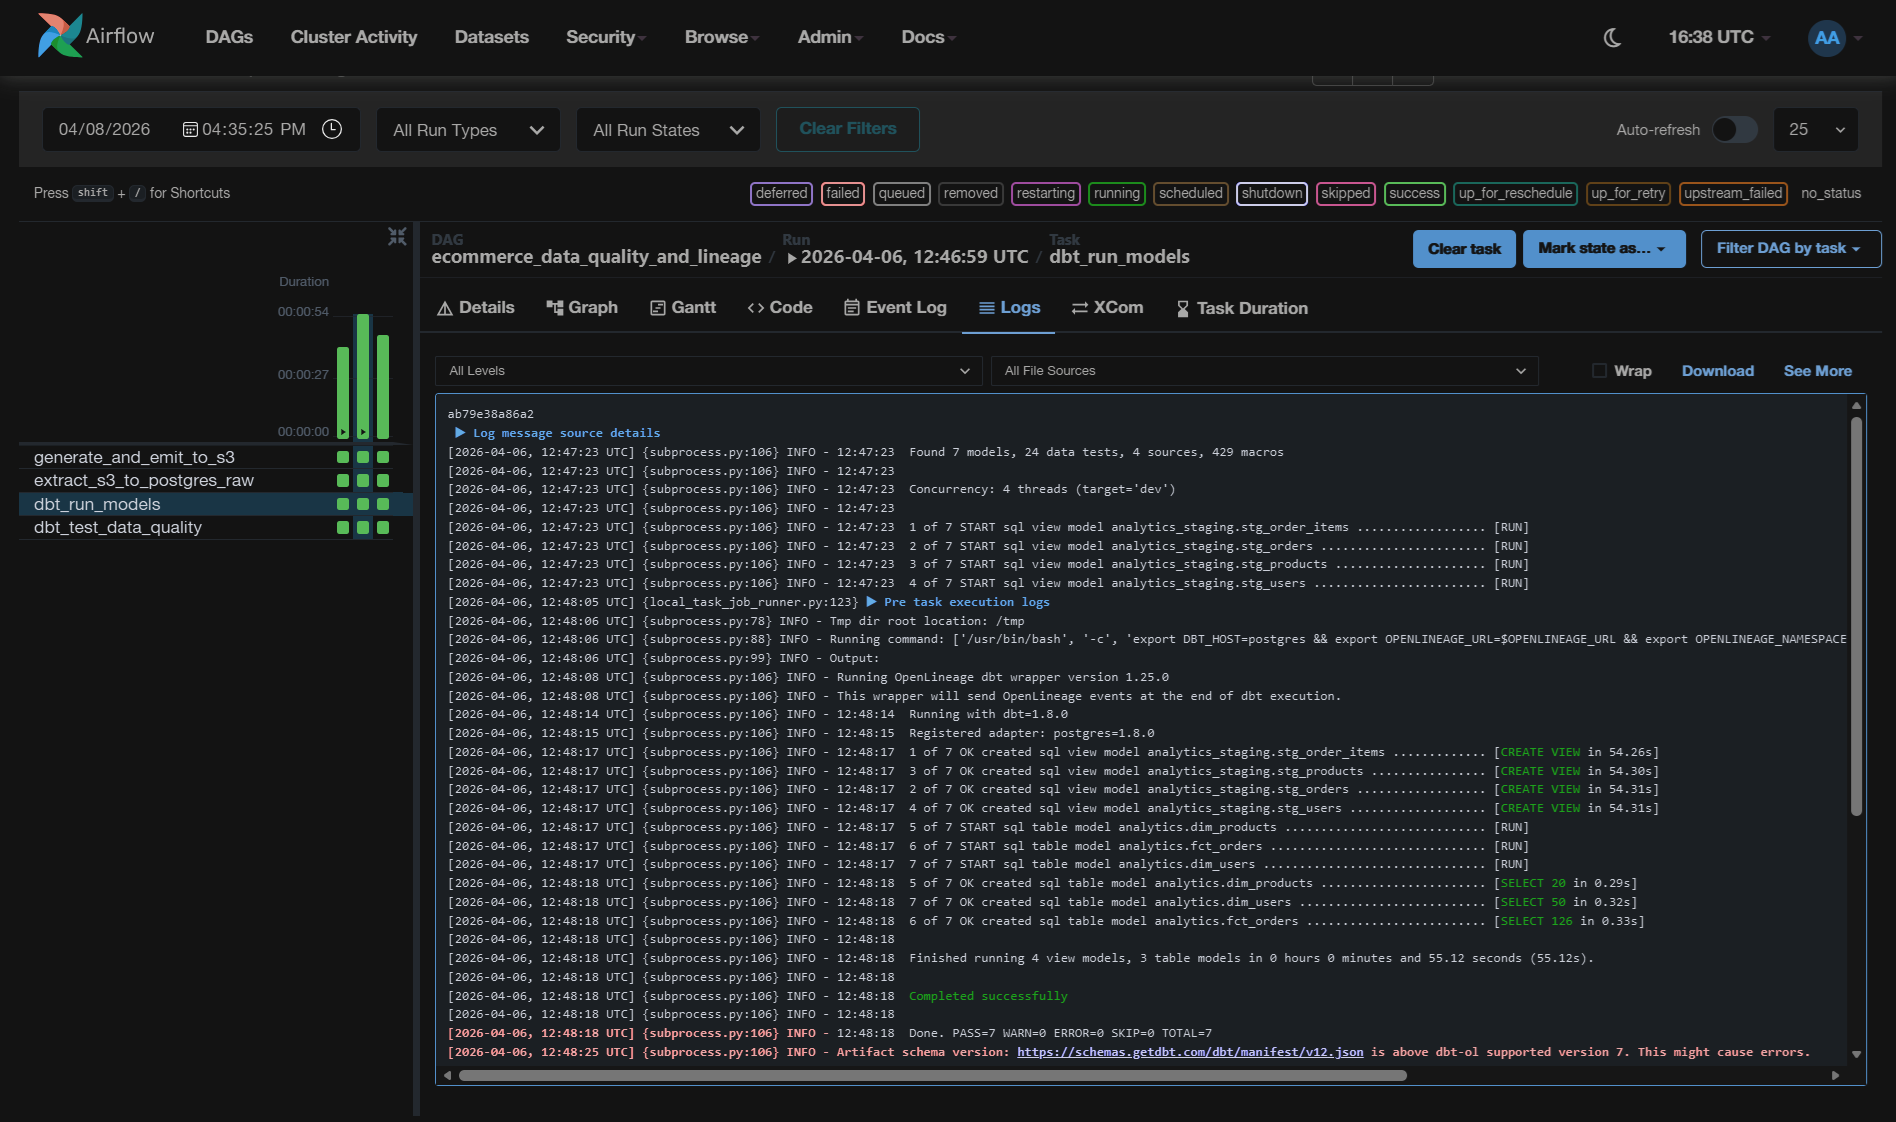The width and height of the screenshot is (1896, 1122).
Task: Open the All Levels log filter
Action: (708, 371)
